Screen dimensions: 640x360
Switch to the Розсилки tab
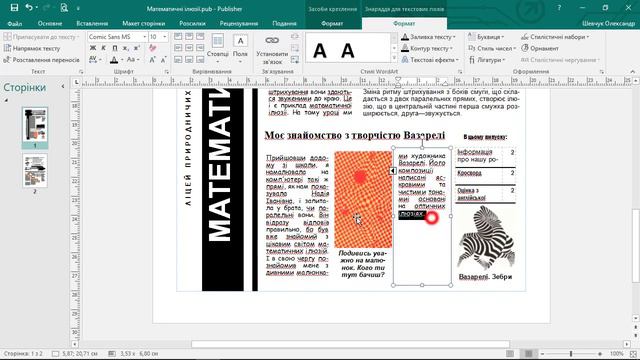coord(192,23)
